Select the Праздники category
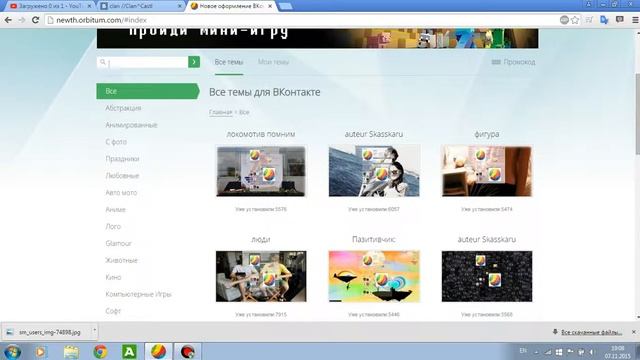Viewport: 640px width, 360px height. tap(122, 159)
